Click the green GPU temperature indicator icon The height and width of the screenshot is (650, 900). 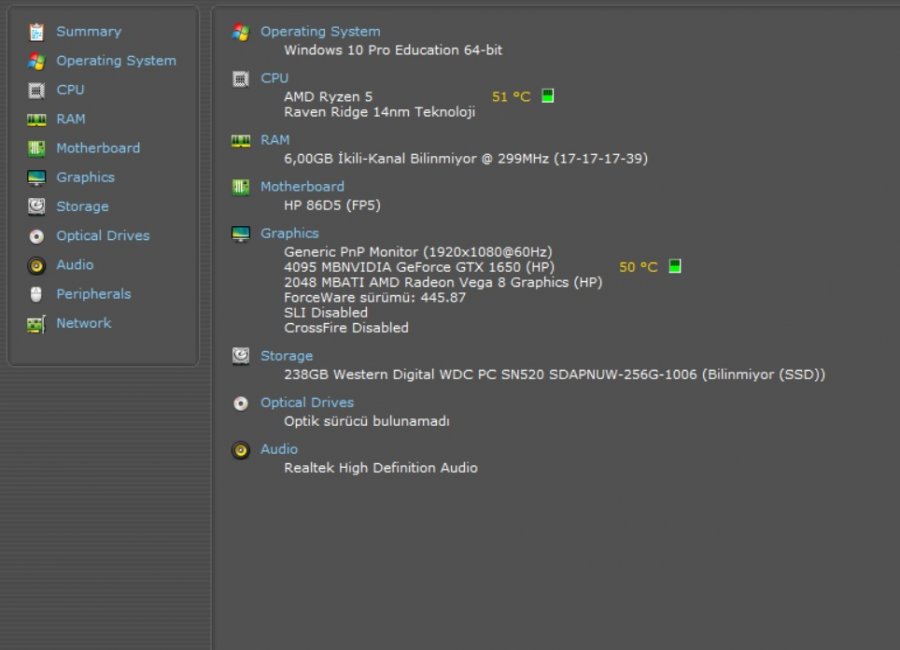675,266
